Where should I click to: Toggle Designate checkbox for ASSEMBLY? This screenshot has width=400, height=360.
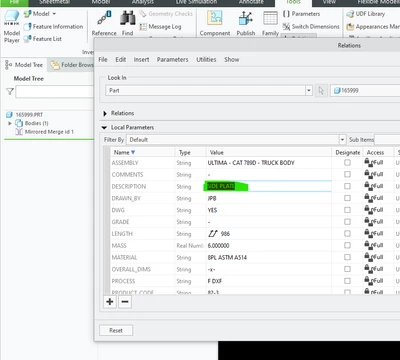click(347, 163)
